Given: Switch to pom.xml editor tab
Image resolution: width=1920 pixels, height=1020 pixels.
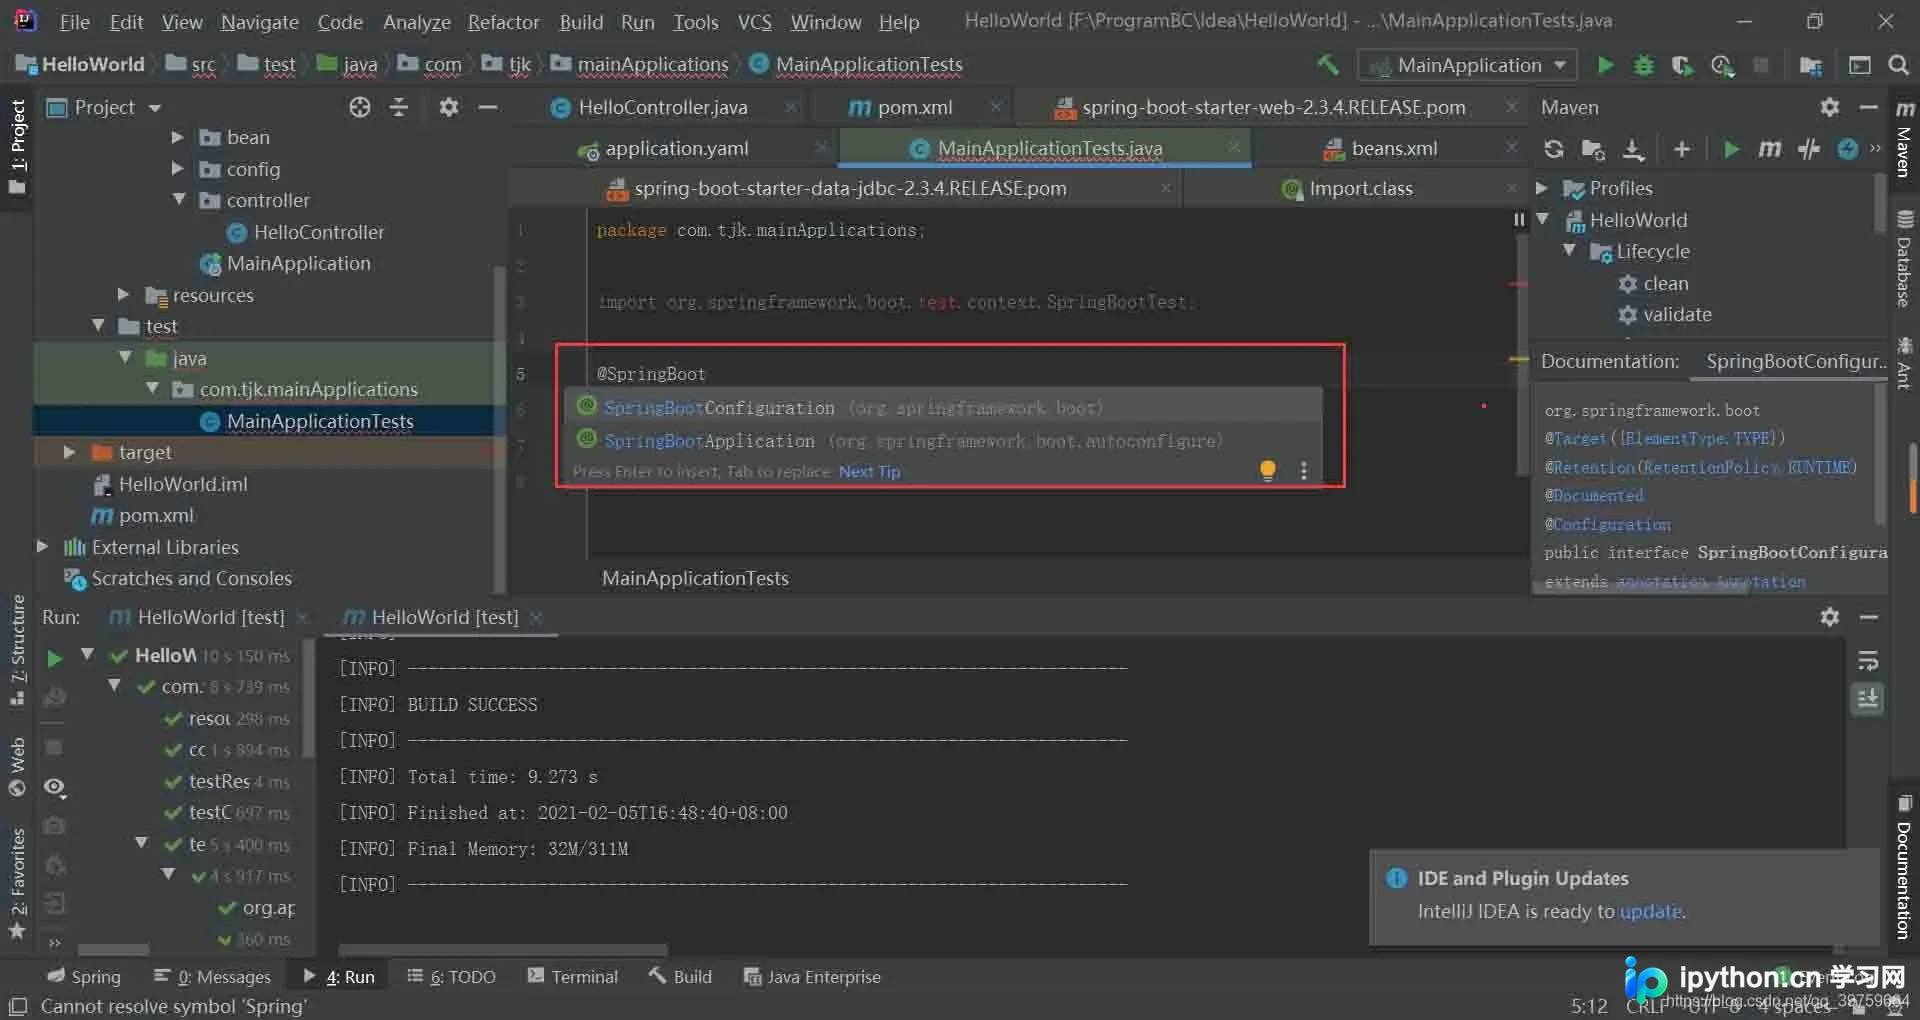Looking at the screenshot, I should click(x=914, y=107).
